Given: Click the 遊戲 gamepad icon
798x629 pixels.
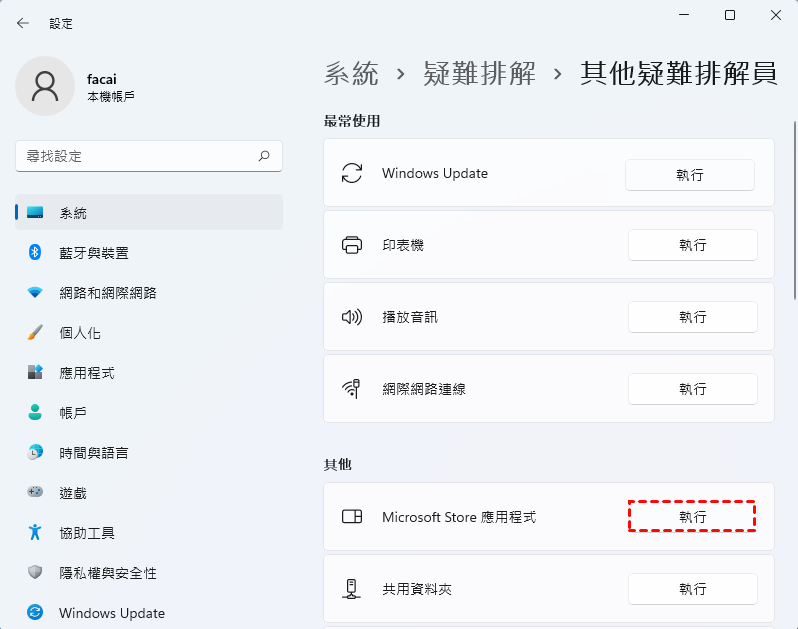Looking at the screenshot, I should (35, 492).
